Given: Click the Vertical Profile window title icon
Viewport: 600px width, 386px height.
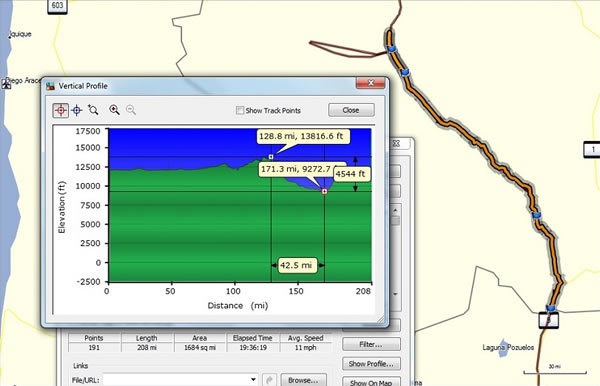Looking at the screenshot, I should [50, 86].
